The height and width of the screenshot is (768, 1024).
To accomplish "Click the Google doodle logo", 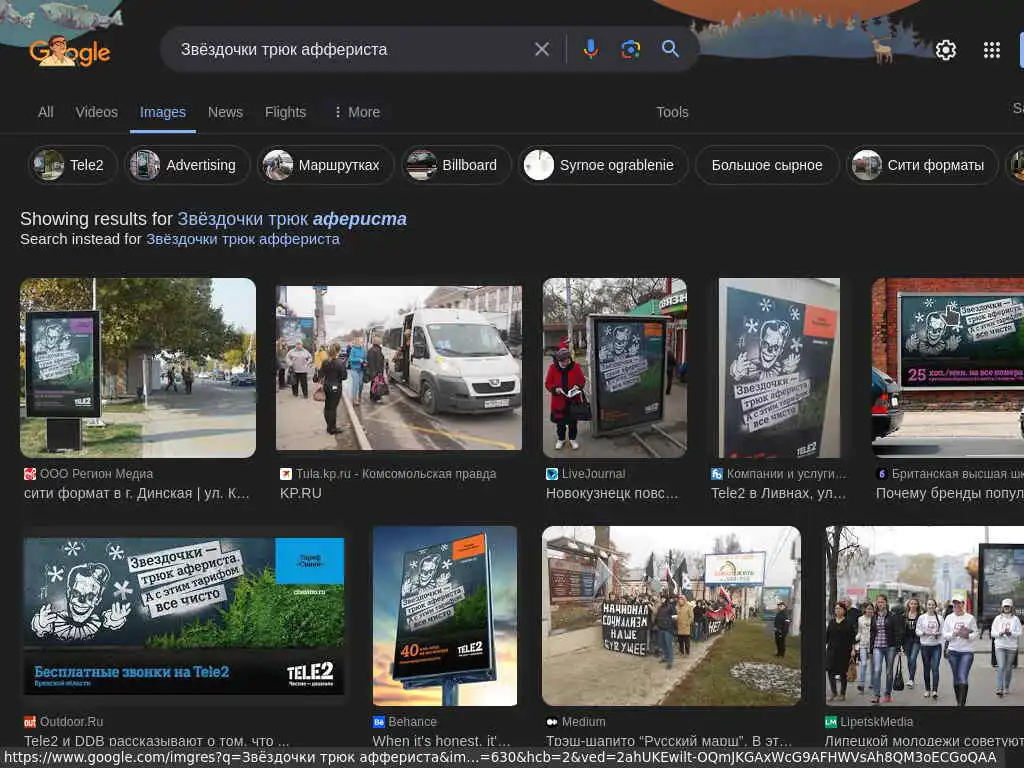I will (x=69, y=51).
